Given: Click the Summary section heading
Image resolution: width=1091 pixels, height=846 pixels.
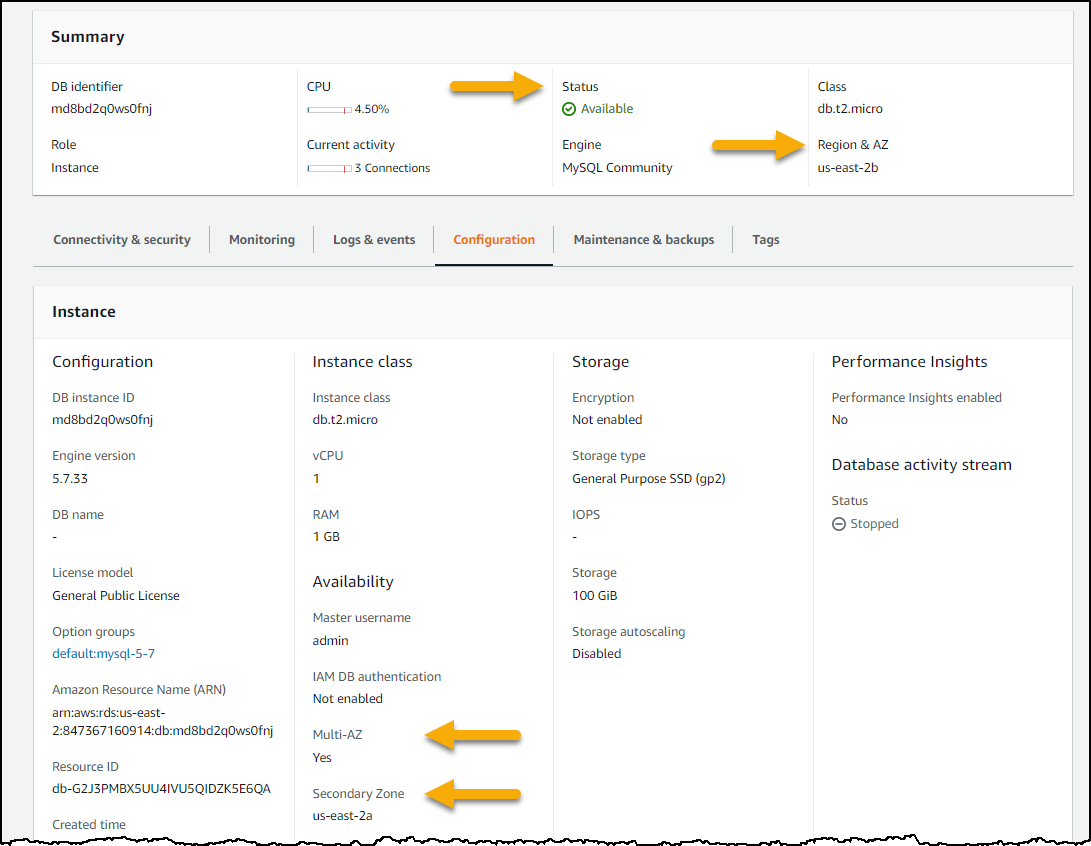Looking at the screenshot, I should [86, 36].
